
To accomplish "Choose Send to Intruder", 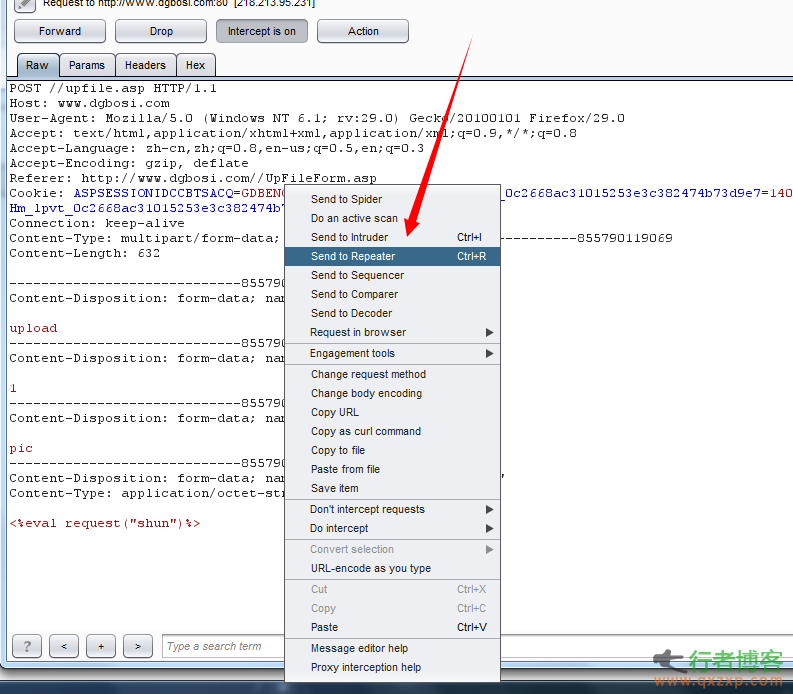I will pos(392,237).
